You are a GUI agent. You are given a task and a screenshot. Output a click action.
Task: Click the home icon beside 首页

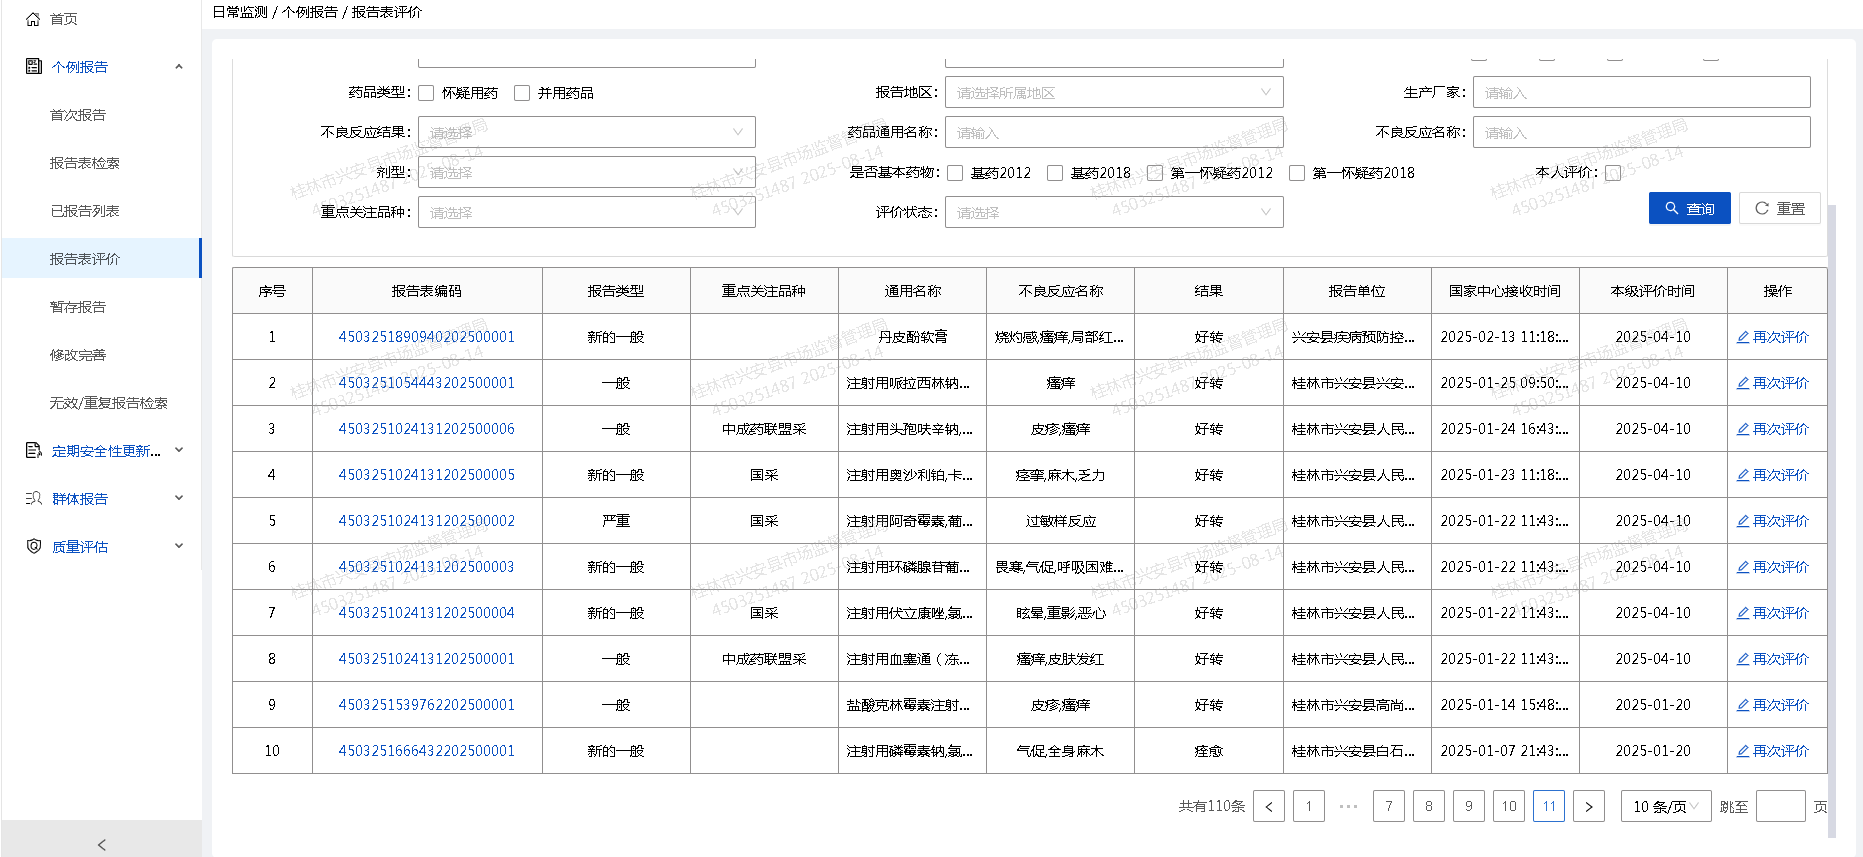click(33, 19)
